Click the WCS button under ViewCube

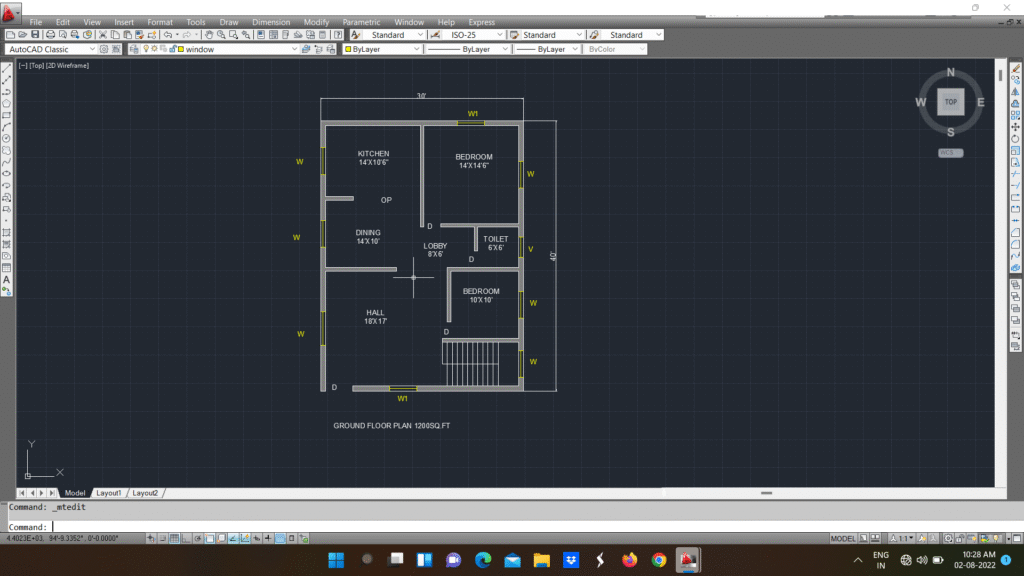[950, 153]
